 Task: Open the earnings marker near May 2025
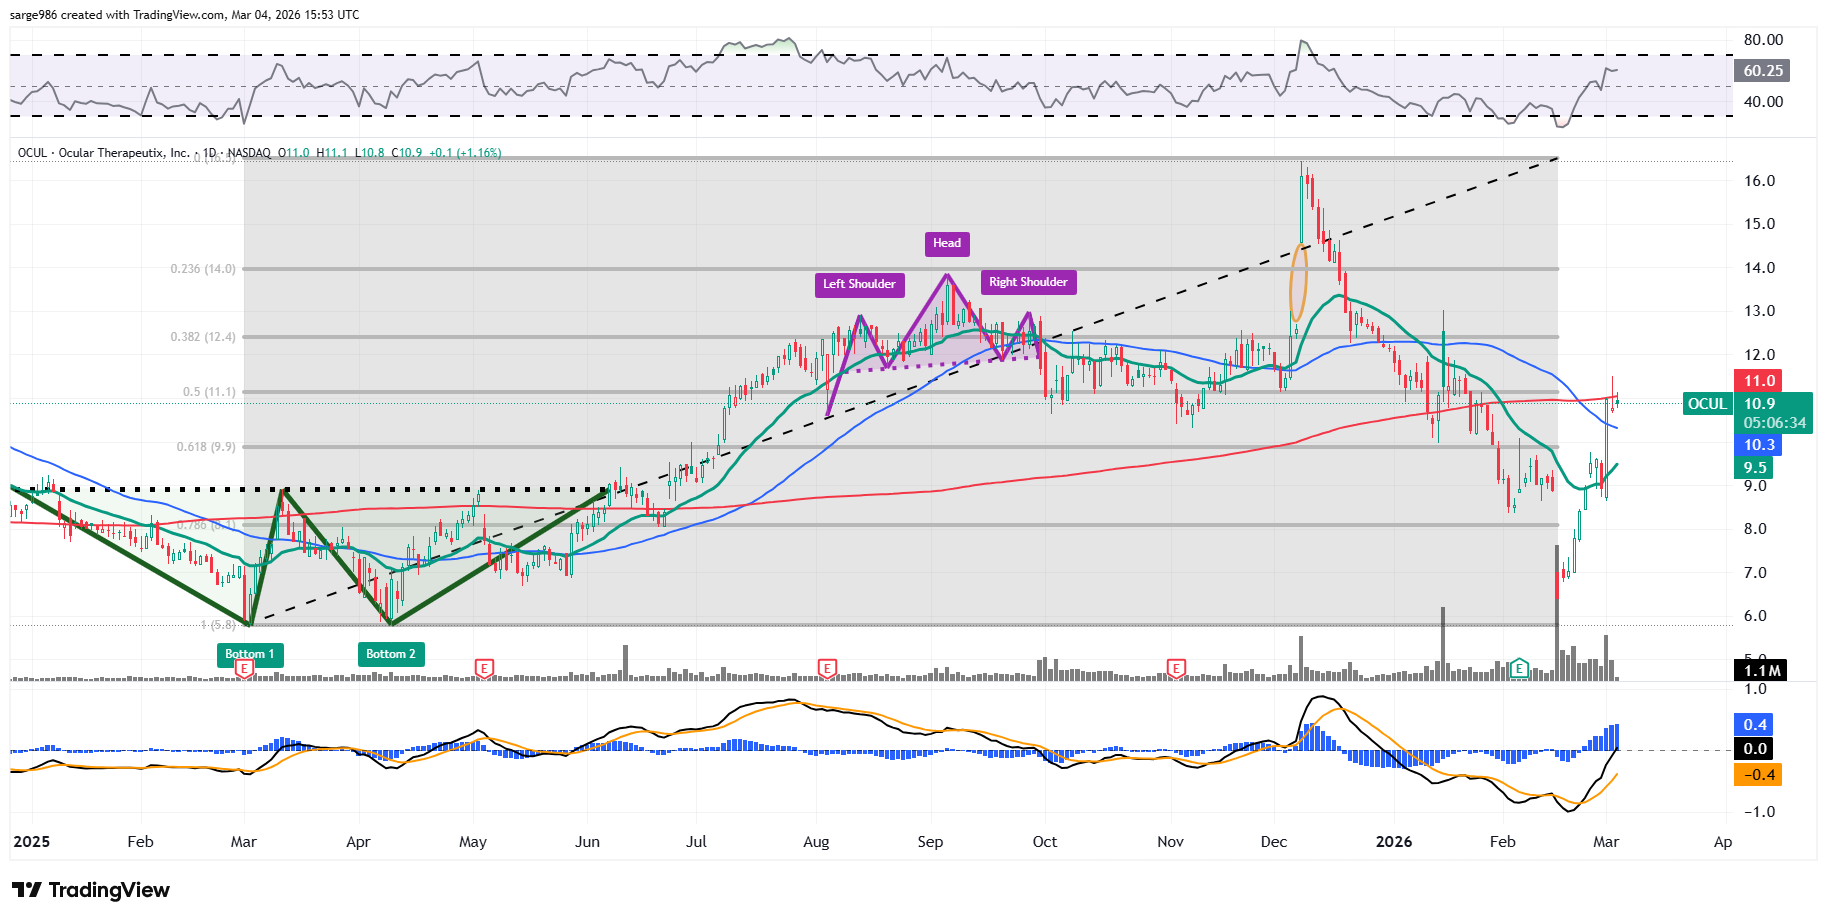pos(484,668)
